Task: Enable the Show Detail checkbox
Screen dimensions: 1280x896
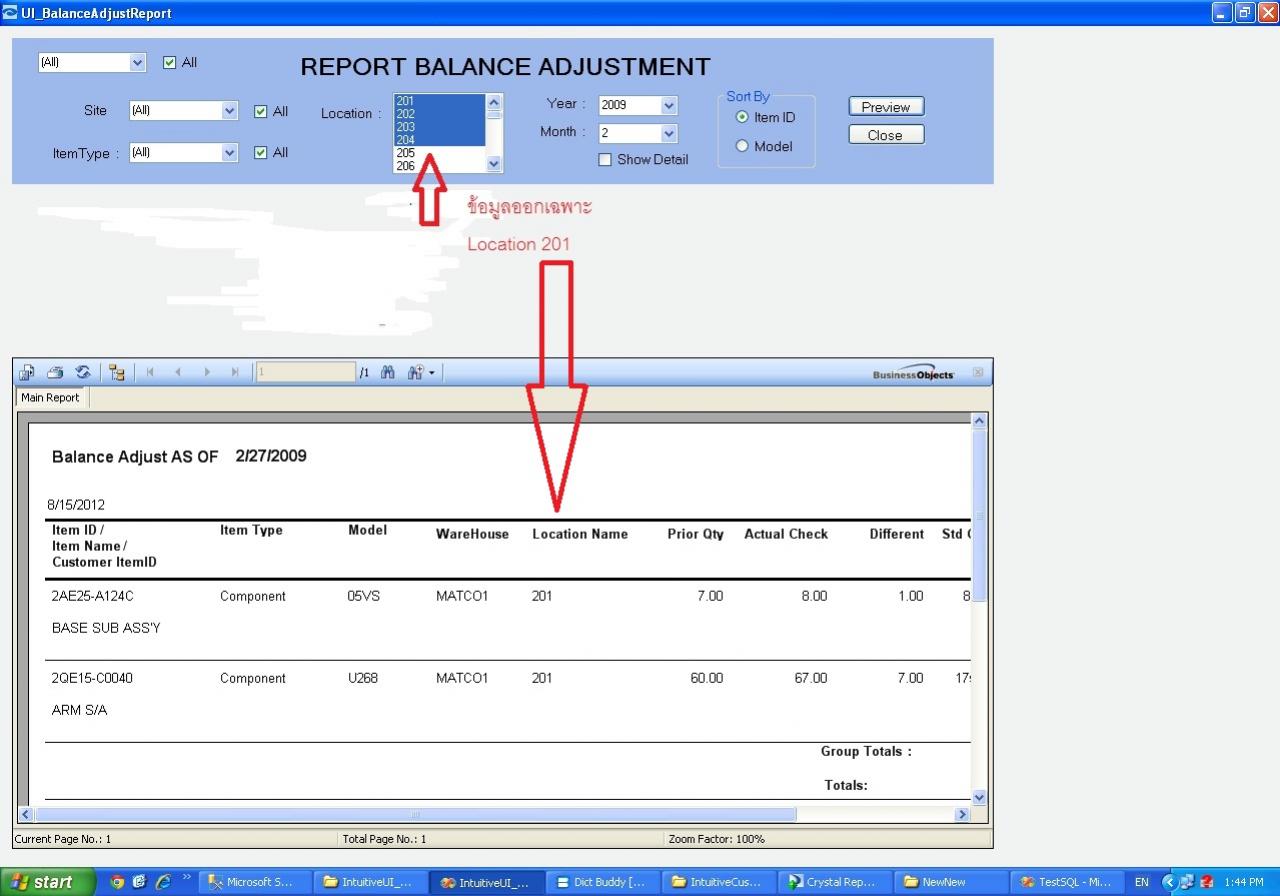Action: tap(605, 160)
